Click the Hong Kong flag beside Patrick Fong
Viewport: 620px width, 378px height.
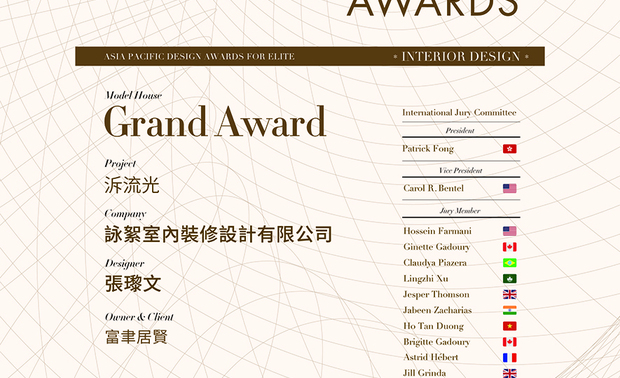click(x=510, y=149)
